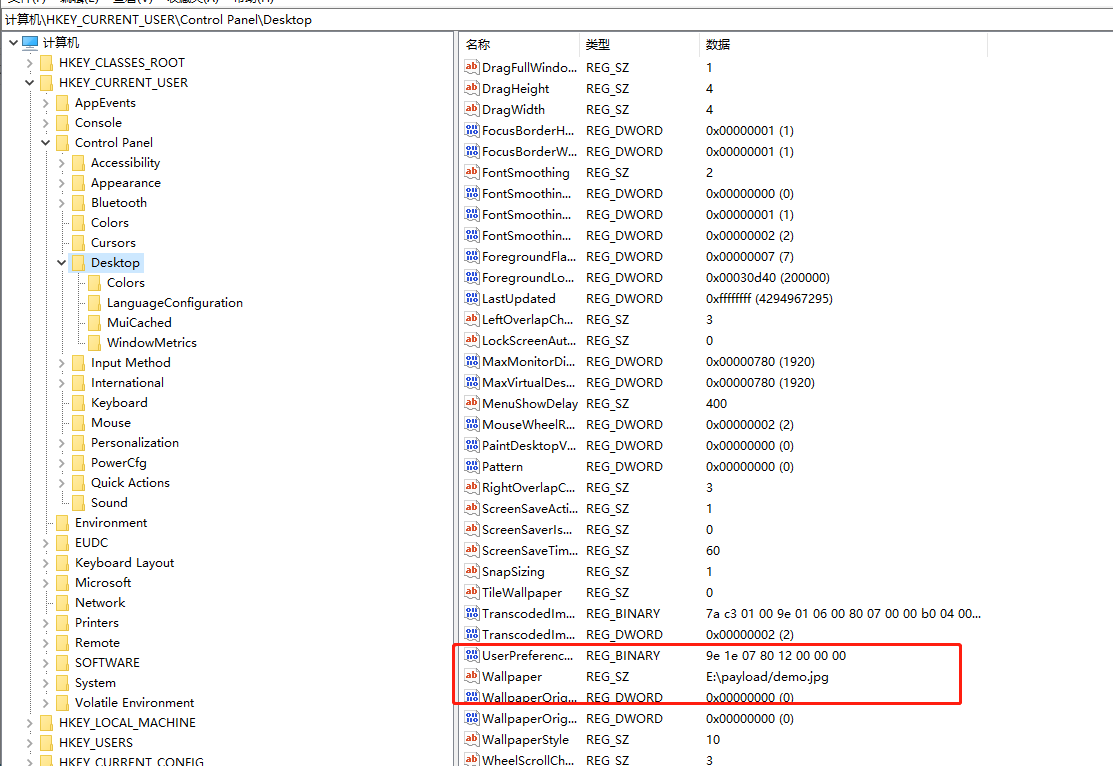This screenshot has height=766, width=1113.
Task: Select the WindowMetrics folder icon
Action: pyautogui.click(x=94, y=343)
